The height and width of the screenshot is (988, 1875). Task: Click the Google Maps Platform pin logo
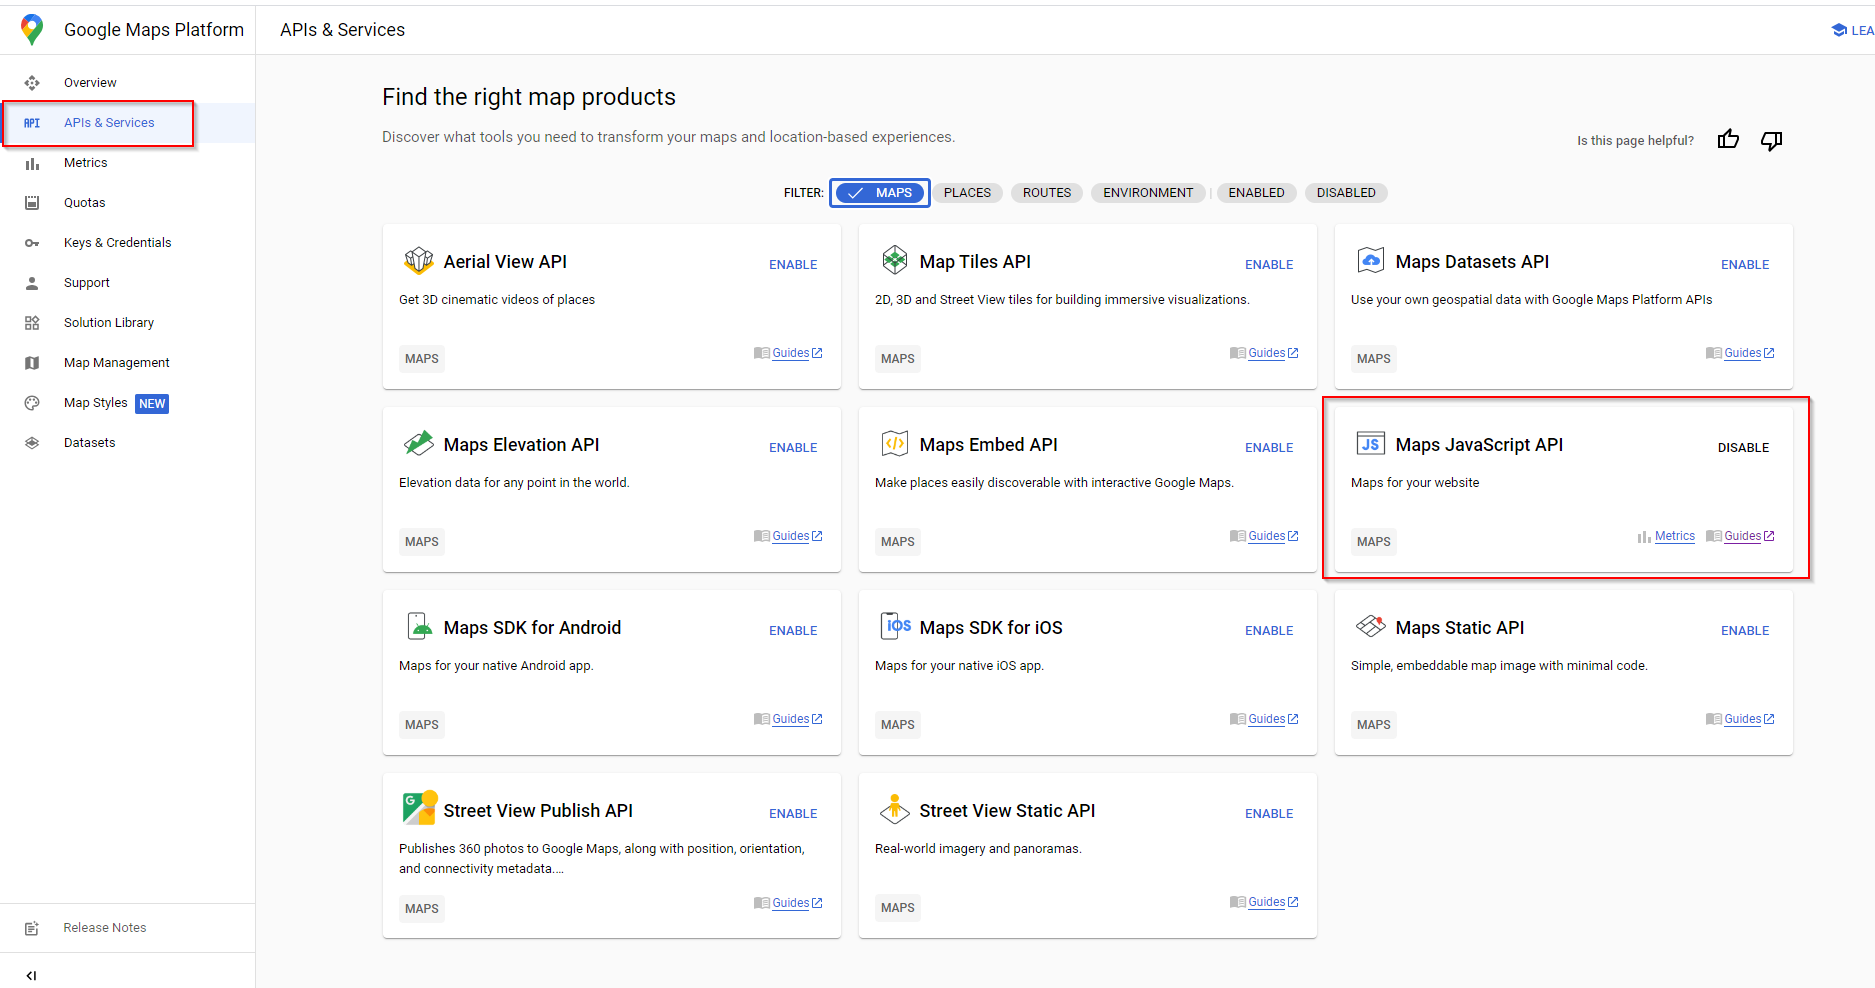tap(32, 30)
